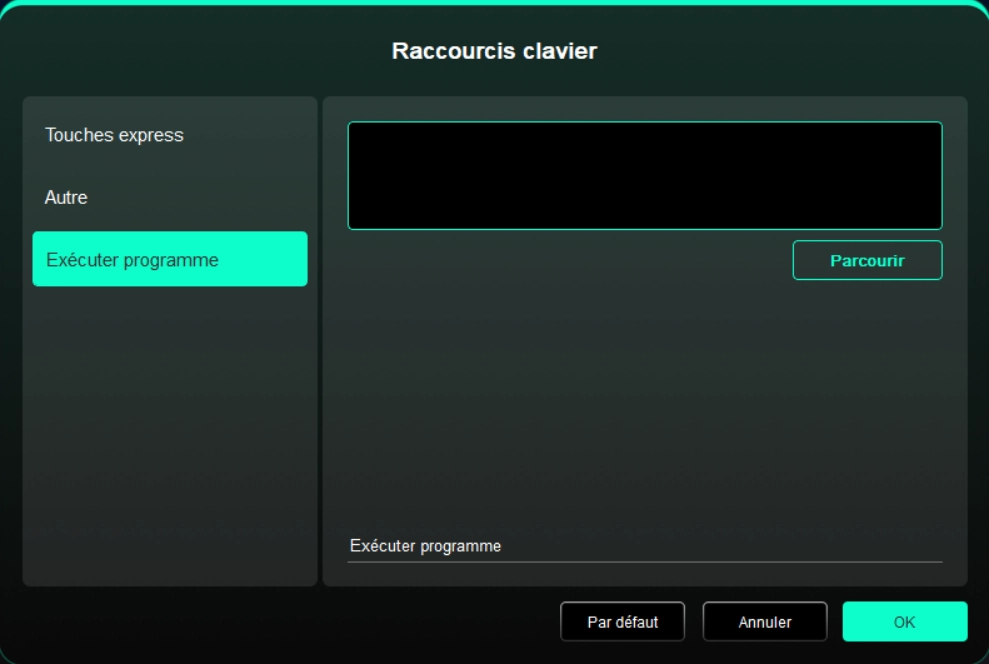Dismiss the dialog without saving changes

(764, 622)
